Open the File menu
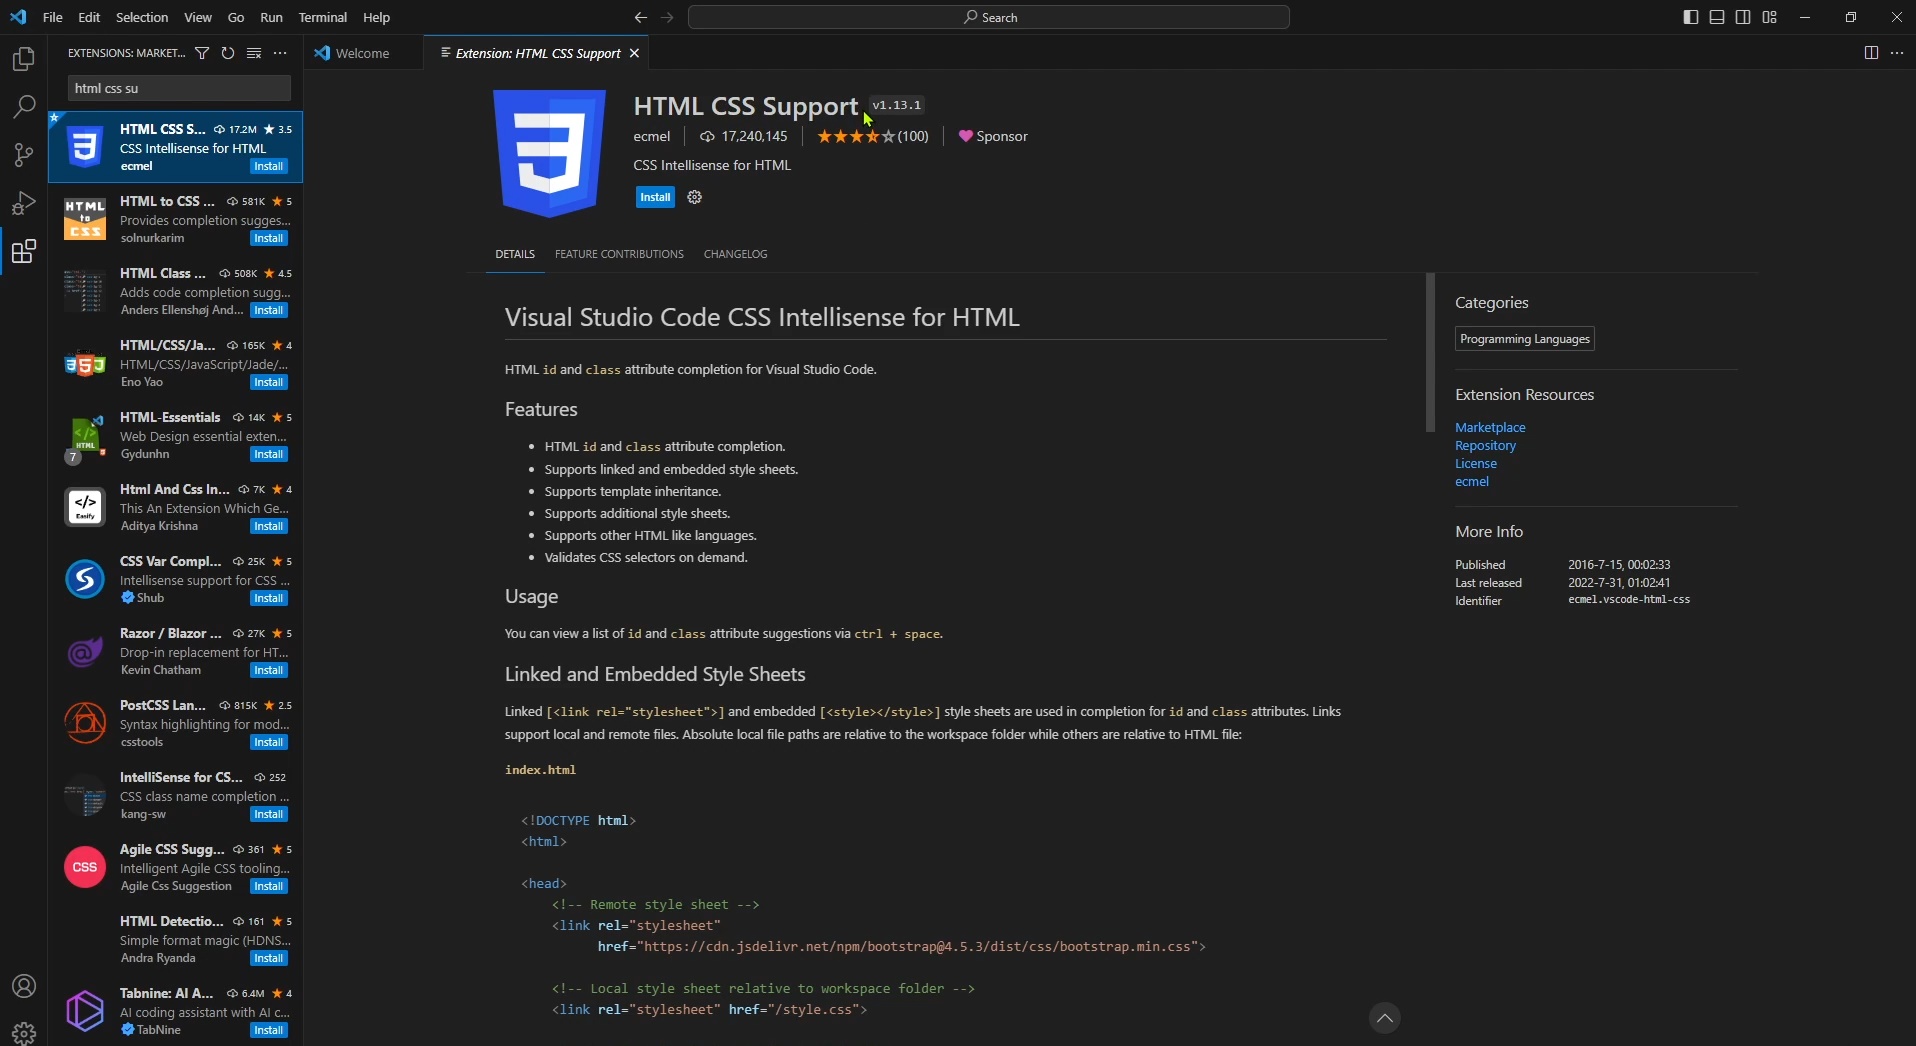This screenshot has height=1046, width=1916. [x=53, y=17]
